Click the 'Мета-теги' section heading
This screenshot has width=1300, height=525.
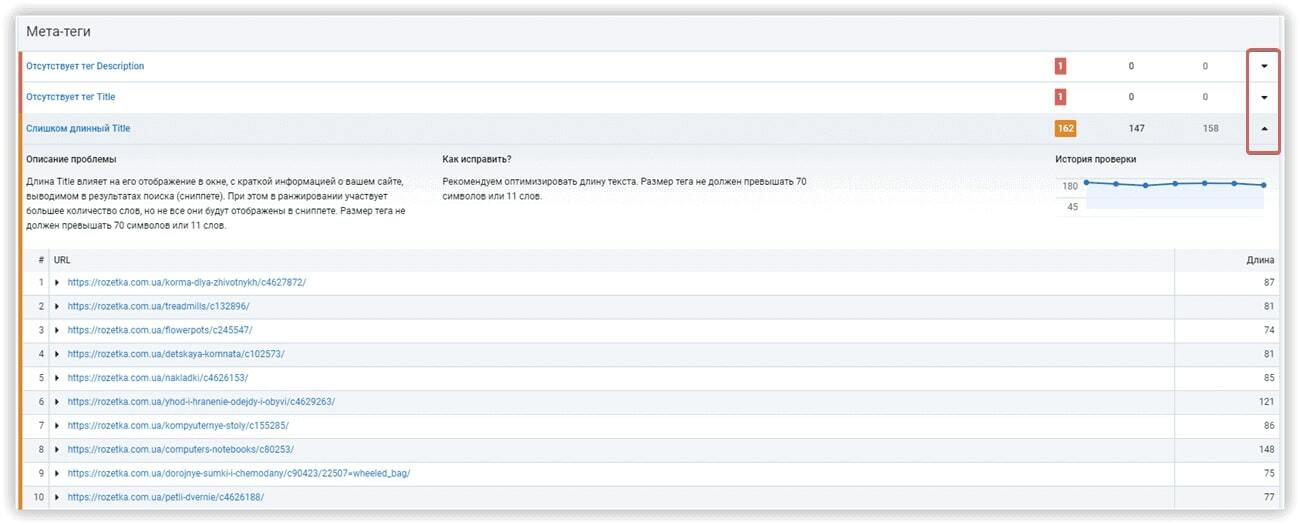(x=58, y=32)
